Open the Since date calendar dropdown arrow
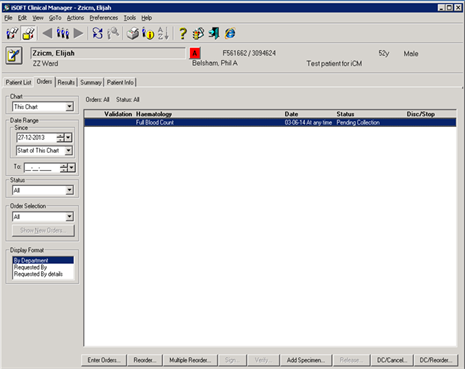465x369 pixels. click(x=68, y=138)
